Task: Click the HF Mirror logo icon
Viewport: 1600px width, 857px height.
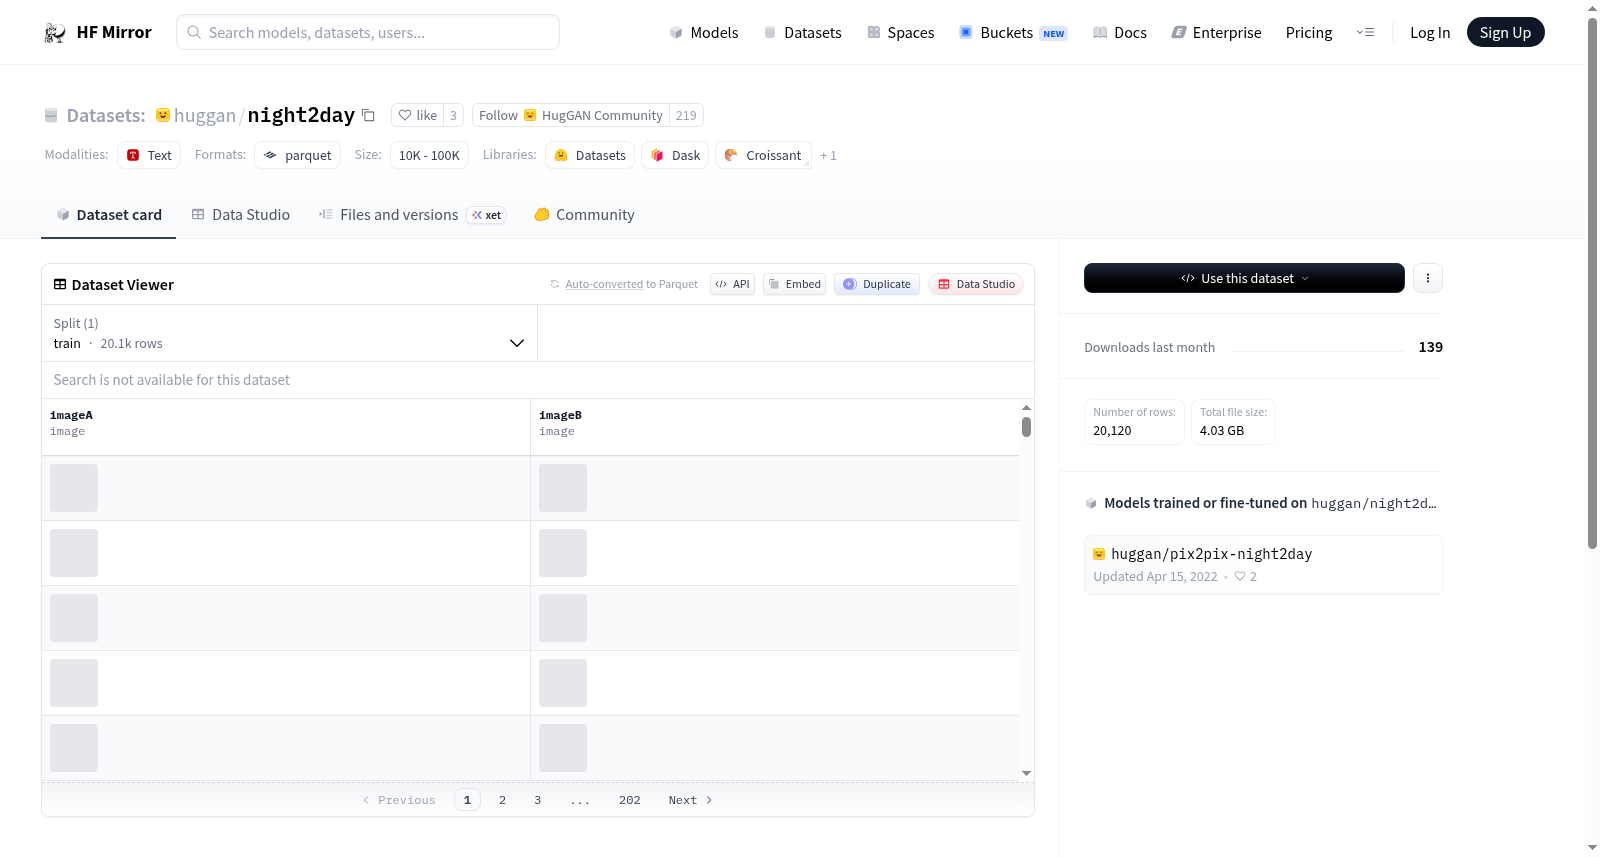Action: 55,32
